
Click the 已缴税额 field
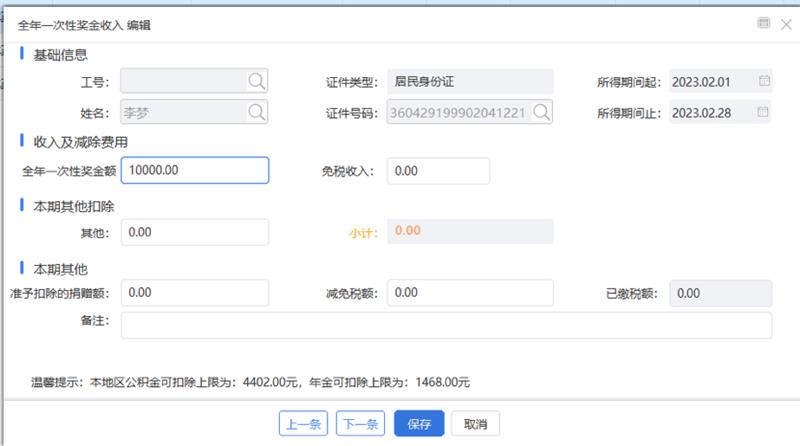coord(720,293)
